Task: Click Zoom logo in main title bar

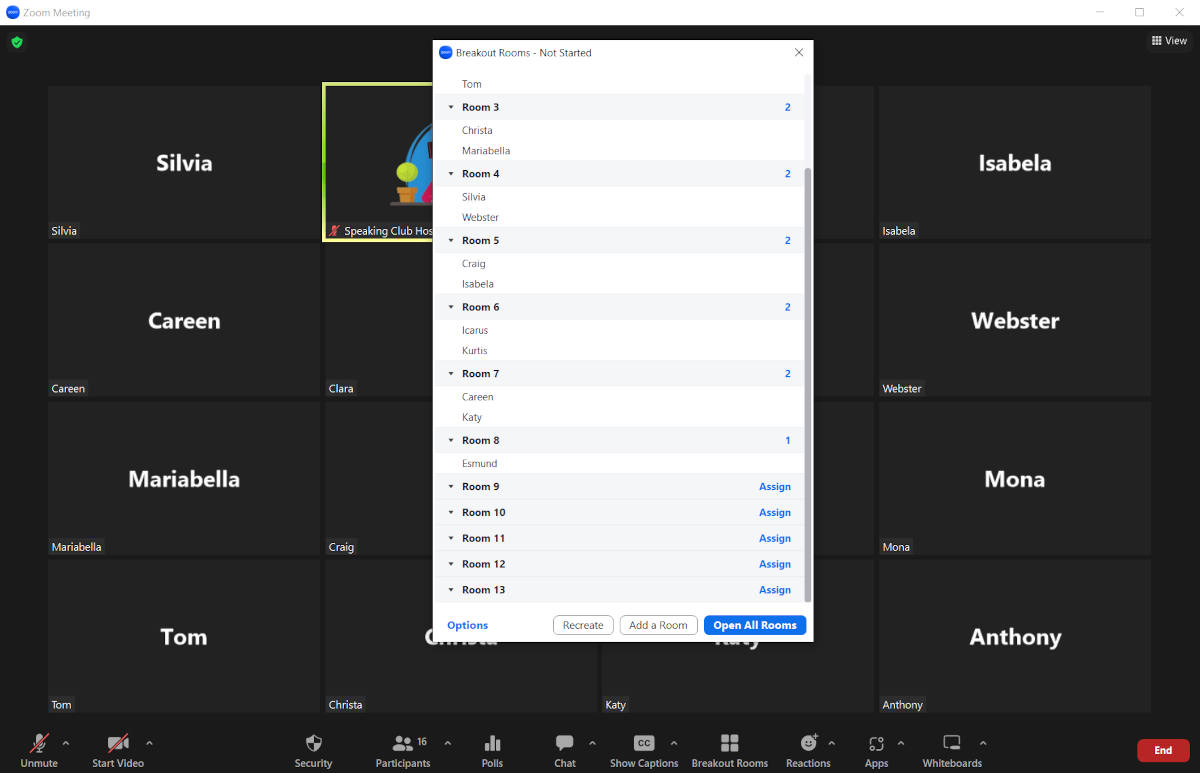Action: click(x=13, y=12)
